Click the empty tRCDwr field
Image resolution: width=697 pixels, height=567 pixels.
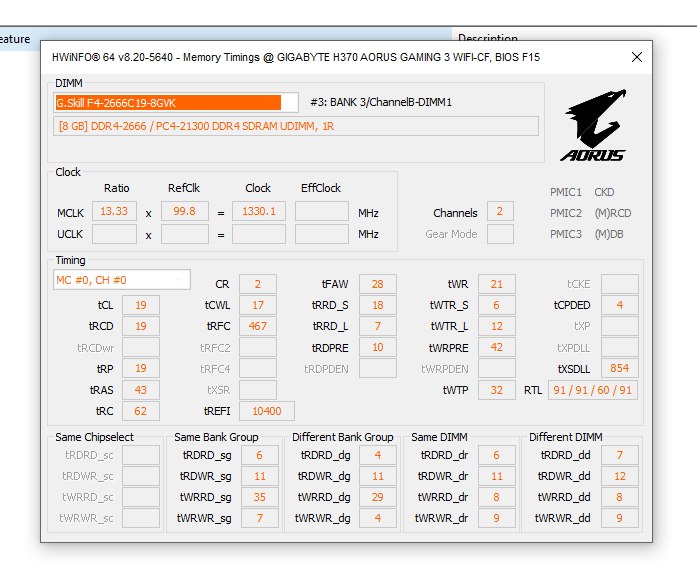pyautogui.click(x=141, y=347)
